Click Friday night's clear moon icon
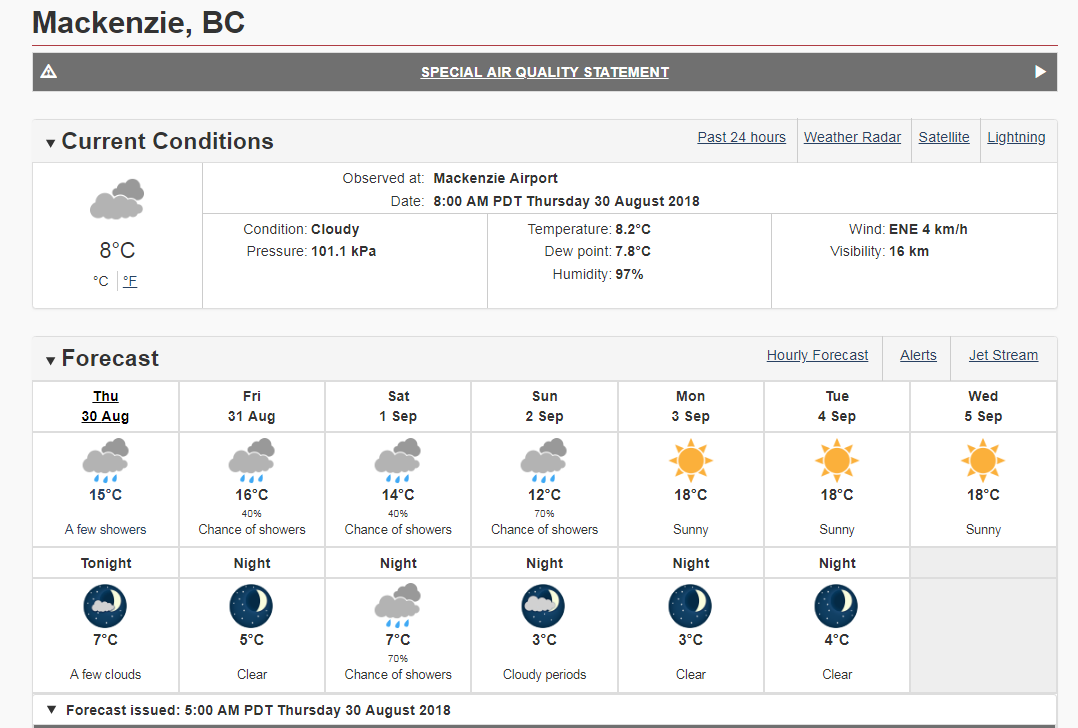This screenshot has height=728, width=1078. point(252,606)
